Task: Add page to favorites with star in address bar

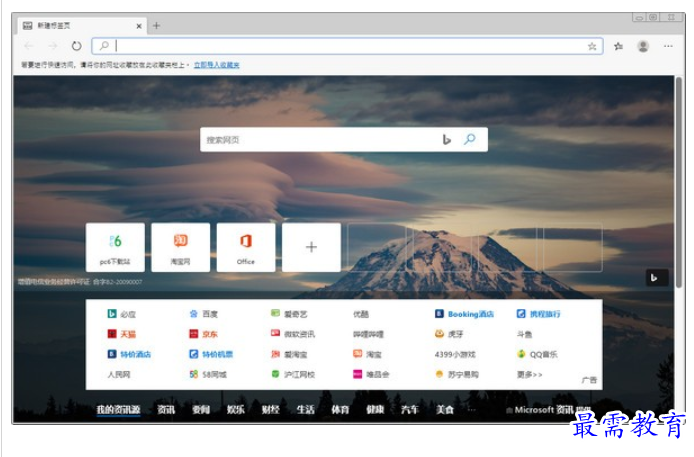Action: coord(592,46)
